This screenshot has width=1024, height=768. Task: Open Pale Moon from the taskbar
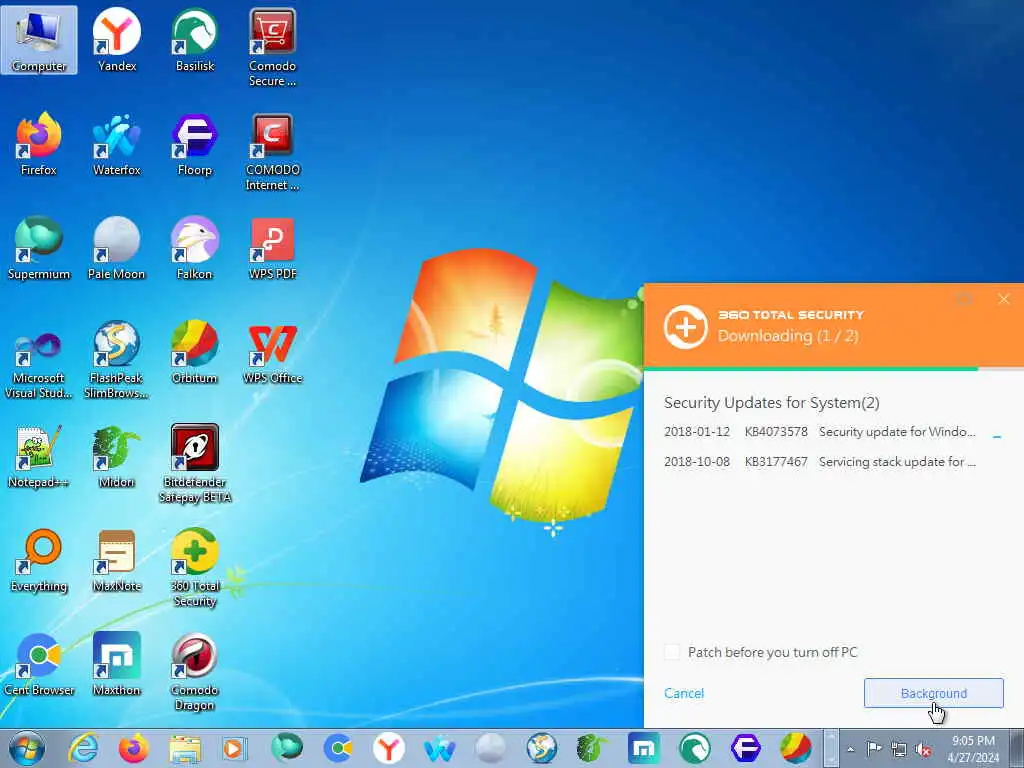490,748
